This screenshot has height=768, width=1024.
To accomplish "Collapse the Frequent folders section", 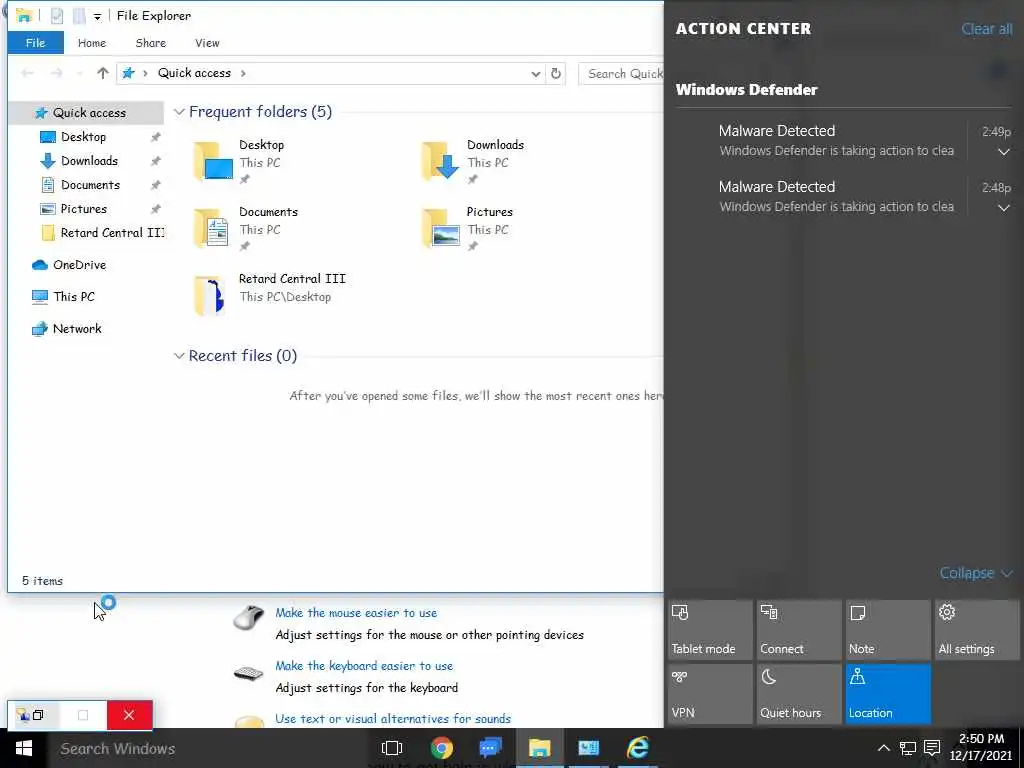I will point(179,112).
